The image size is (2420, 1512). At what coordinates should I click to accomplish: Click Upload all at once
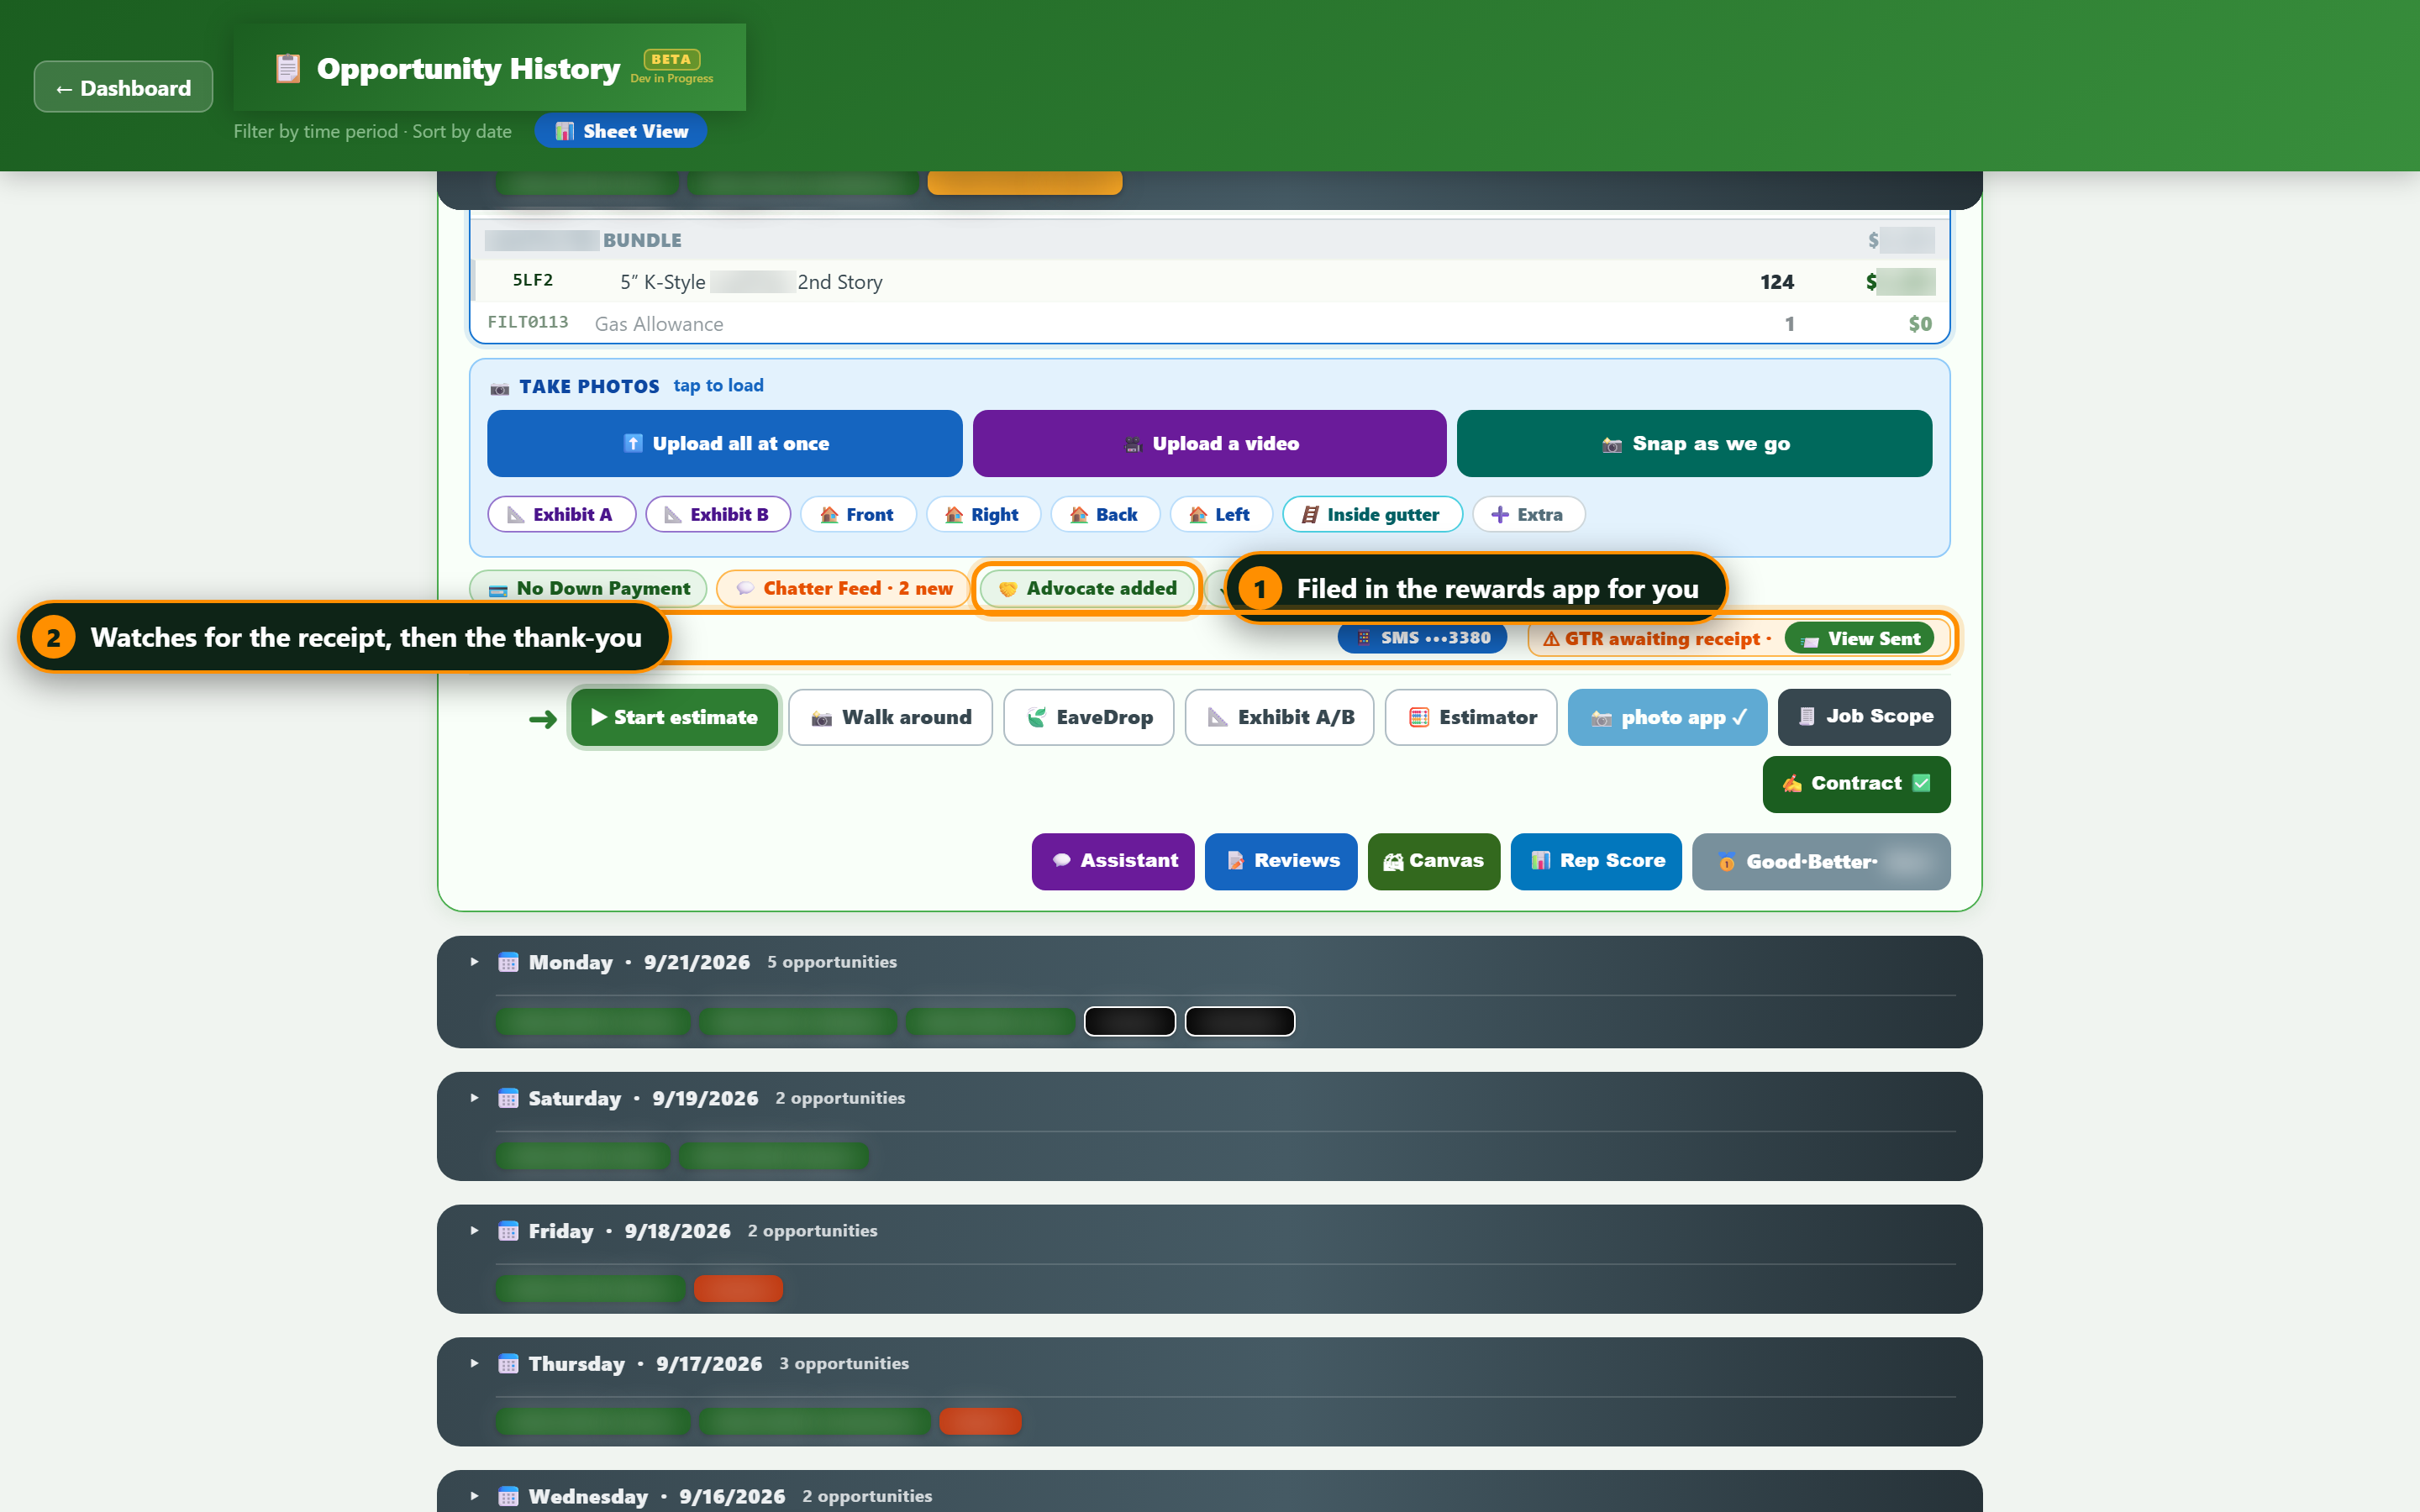pos(724,443)
